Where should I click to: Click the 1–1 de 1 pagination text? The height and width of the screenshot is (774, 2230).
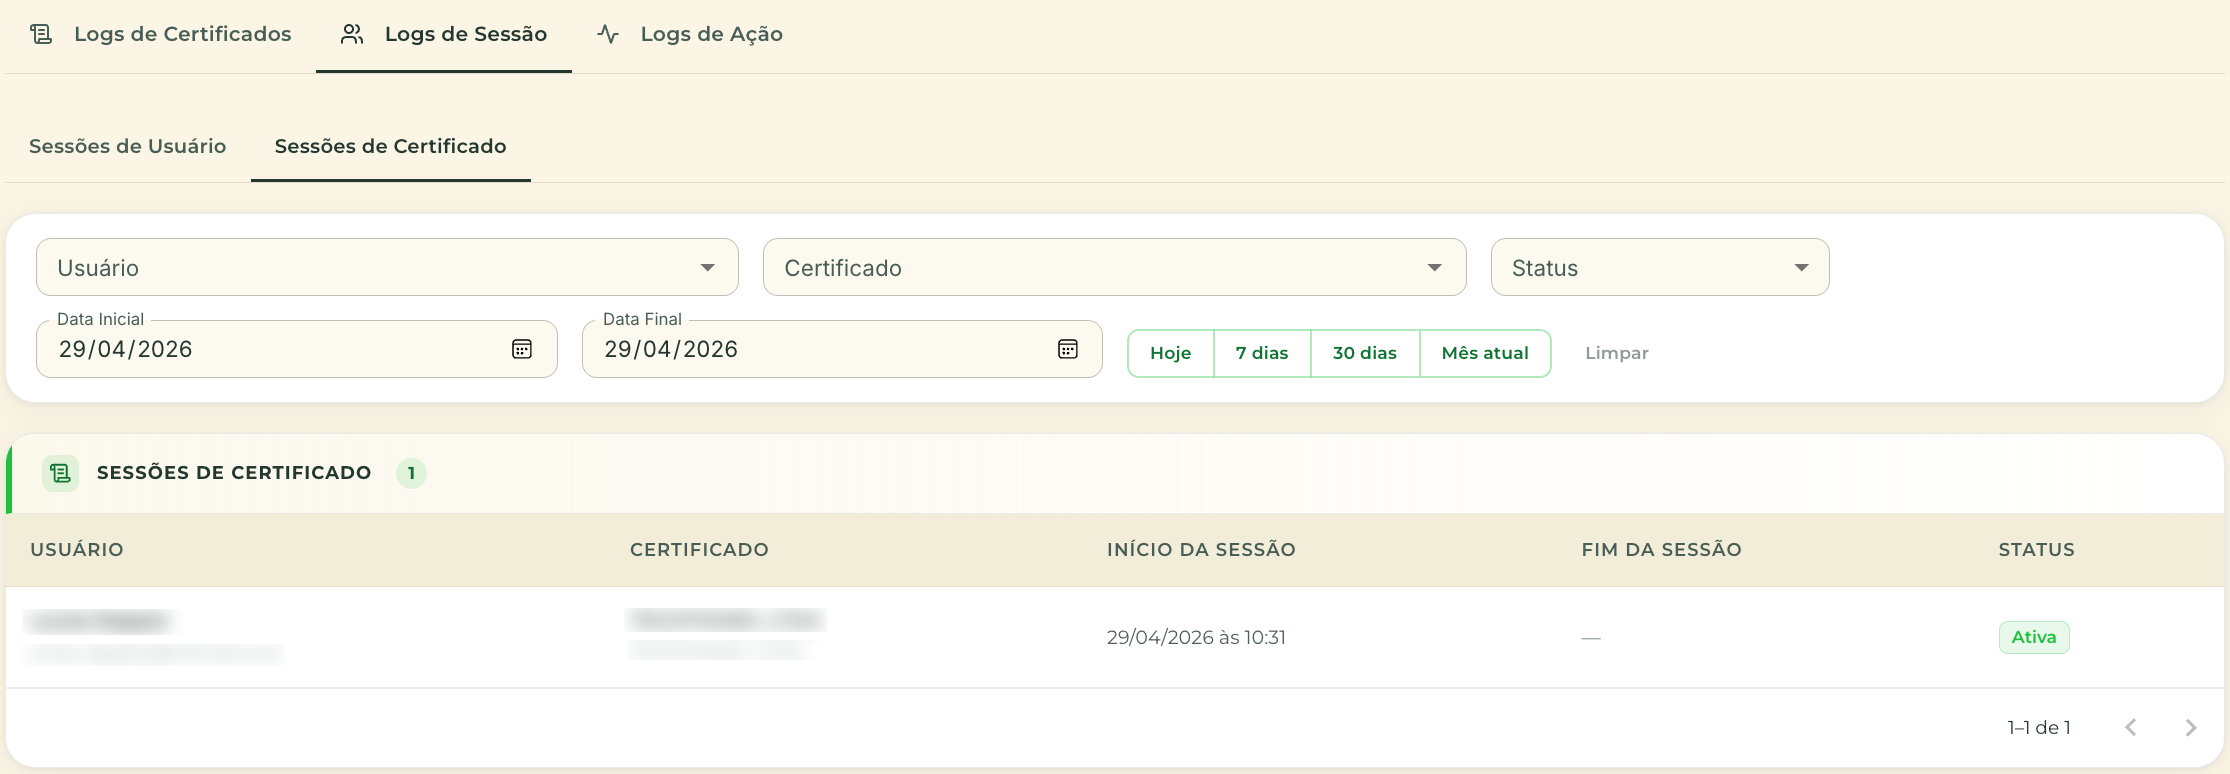2039,727
